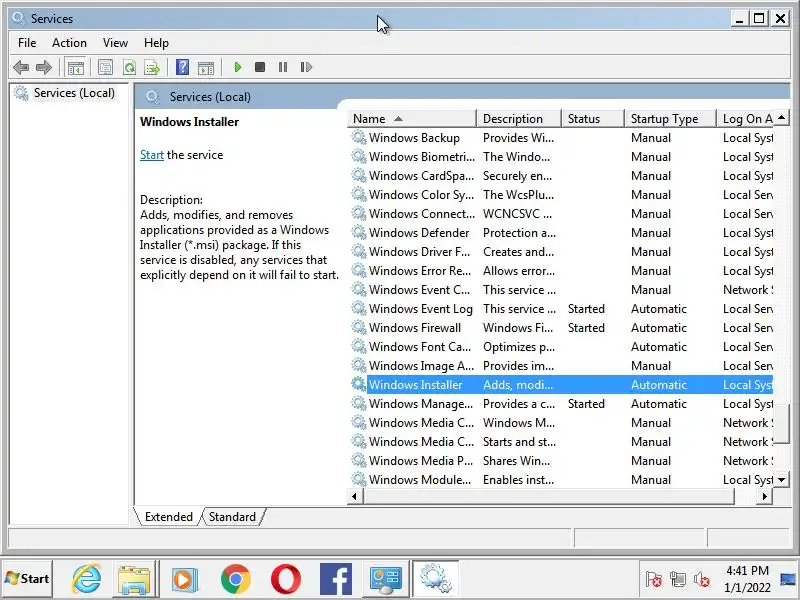Open the Help question mark icon
Screen dimensions: 800x600
point(182,67)
